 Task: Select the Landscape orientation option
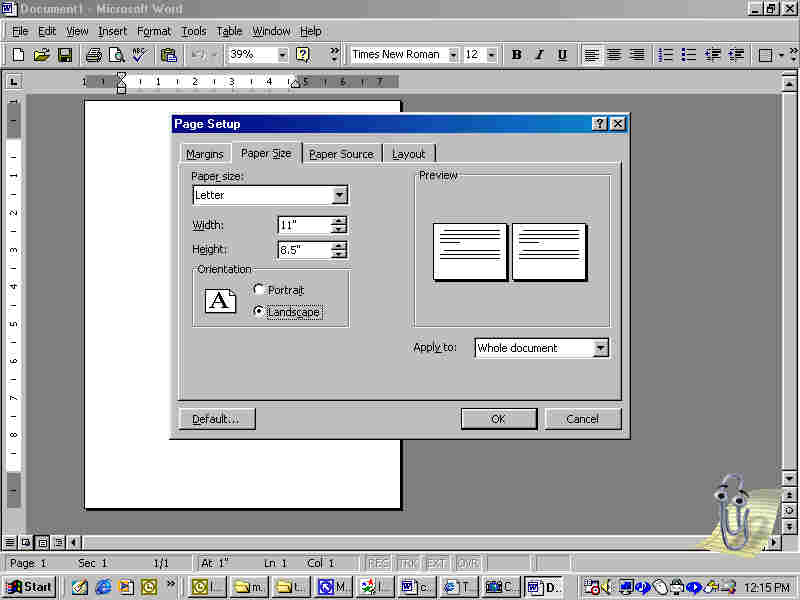[259, 312]
